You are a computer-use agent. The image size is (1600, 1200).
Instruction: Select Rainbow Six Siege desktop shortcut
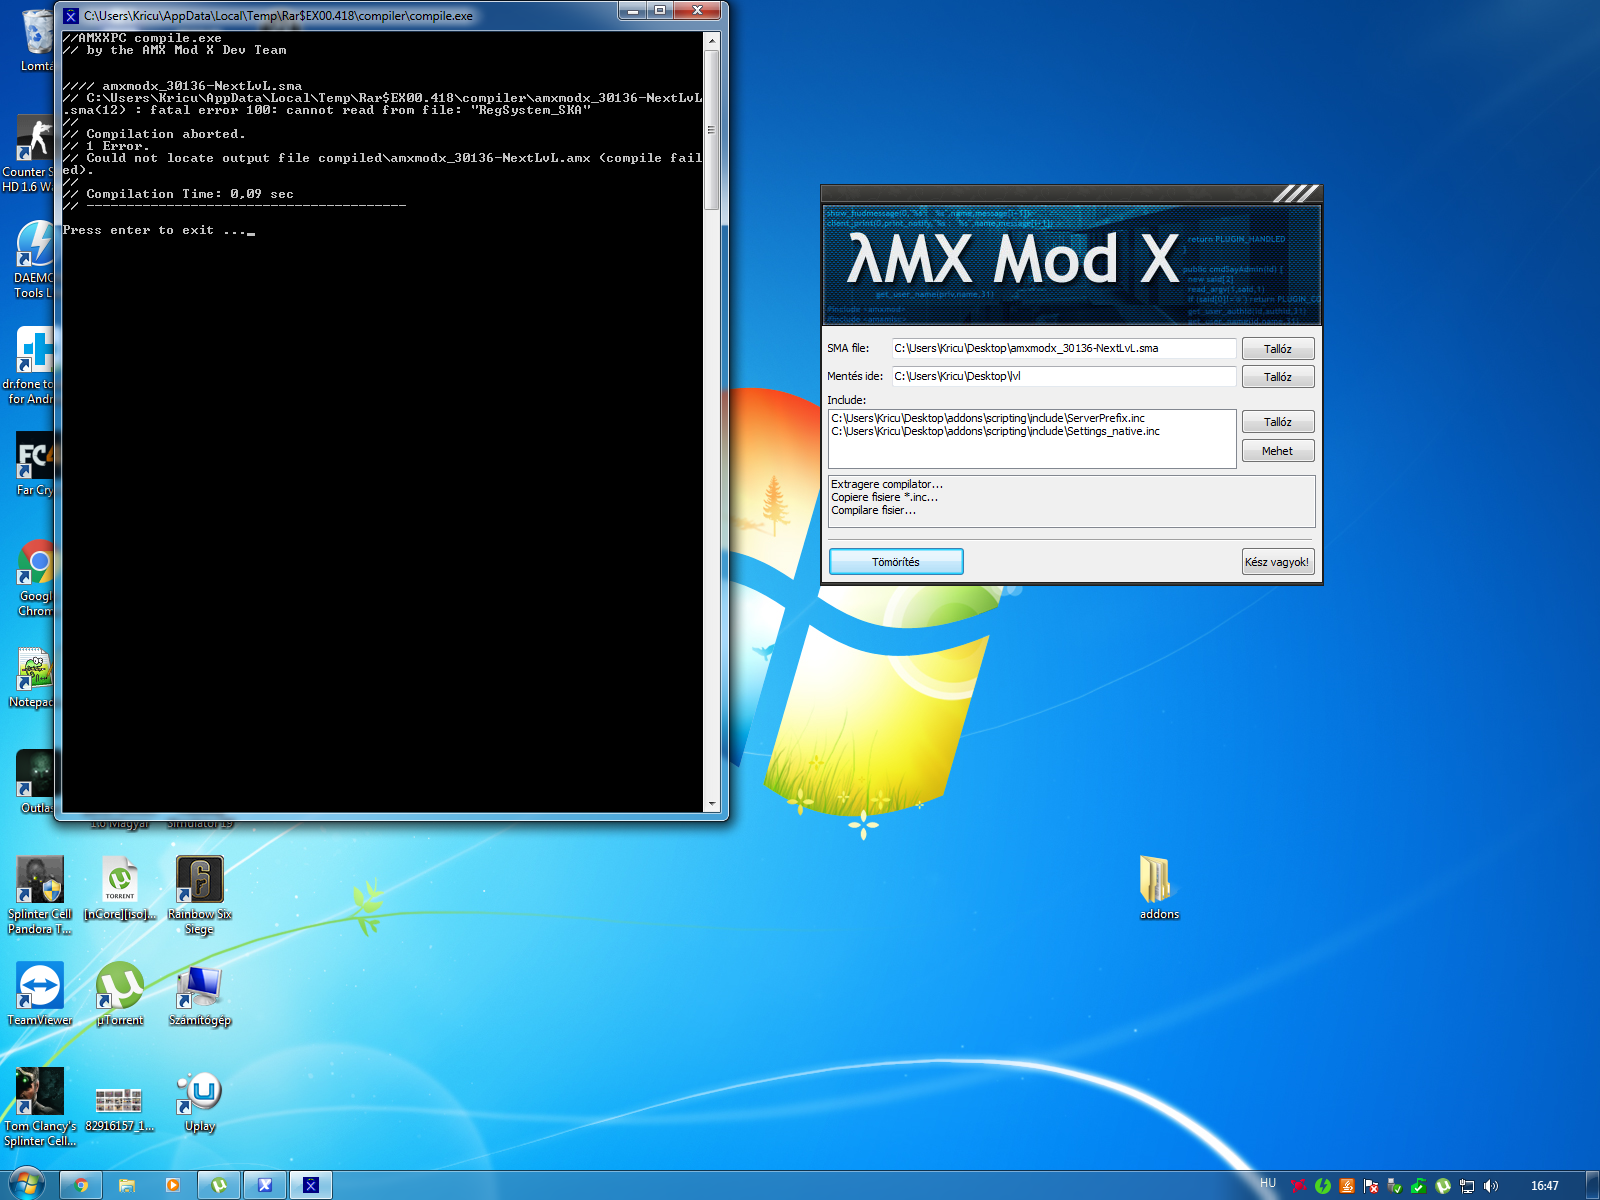coord(200,895)
